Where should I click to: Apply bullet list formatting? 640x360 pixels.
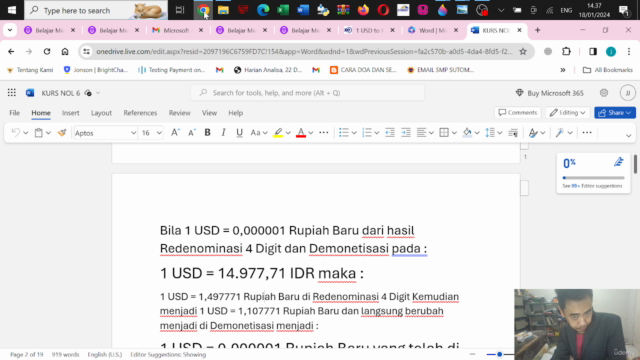click(344, 133)
